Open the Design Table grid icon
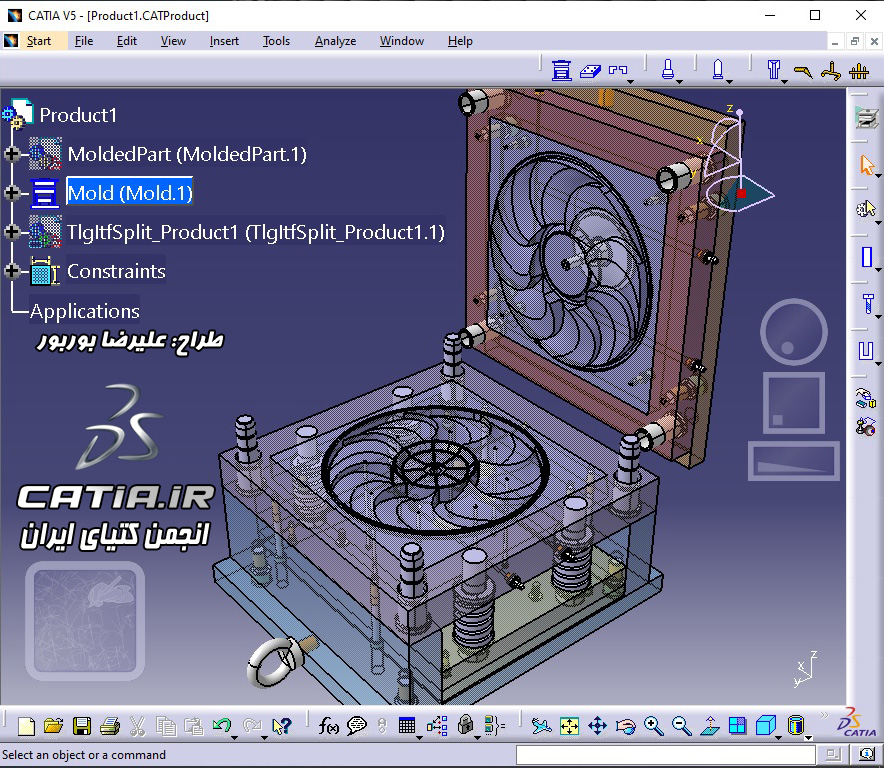884x768 pixels. click(406, 726)
